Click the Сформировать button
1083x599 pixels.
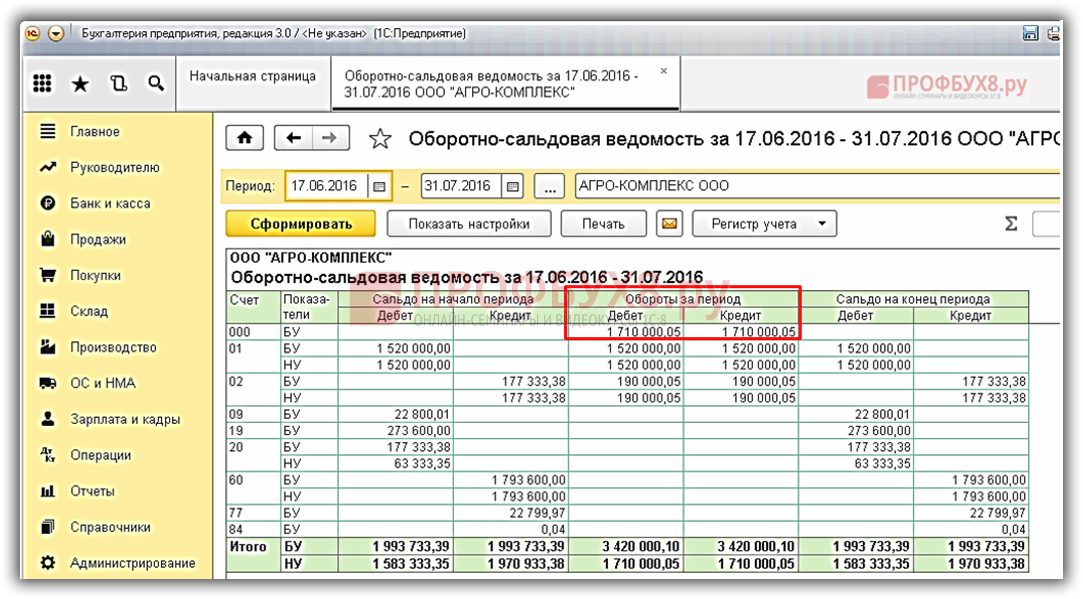301,224
